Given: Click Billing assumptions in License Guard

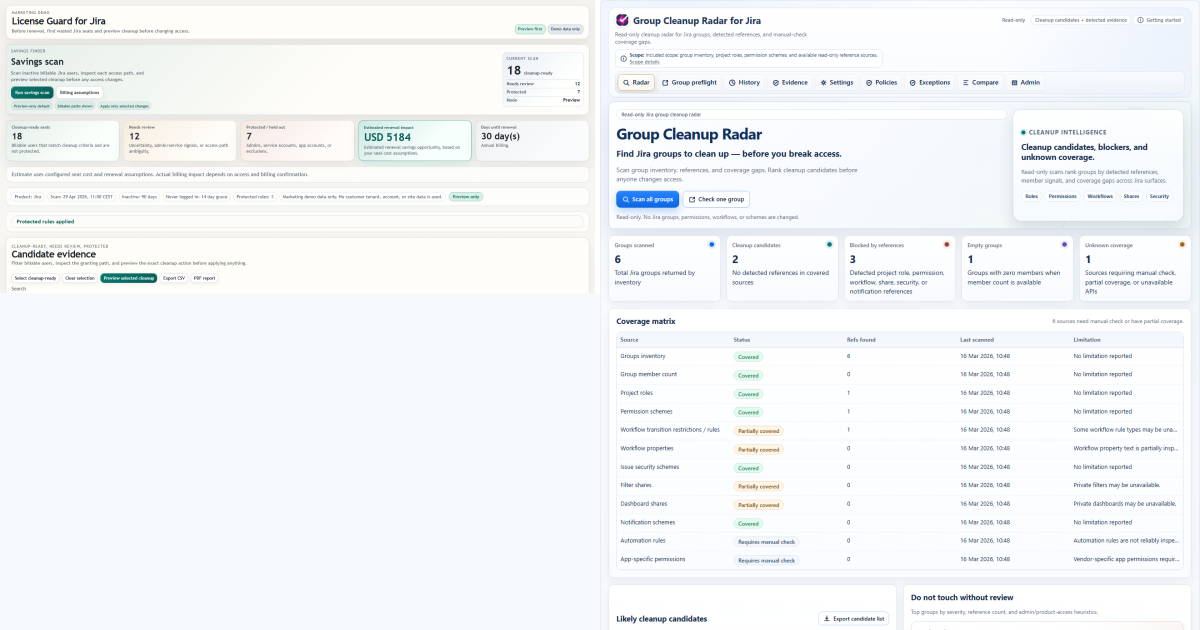Looking at the screenshot, I should pos(80,92).
